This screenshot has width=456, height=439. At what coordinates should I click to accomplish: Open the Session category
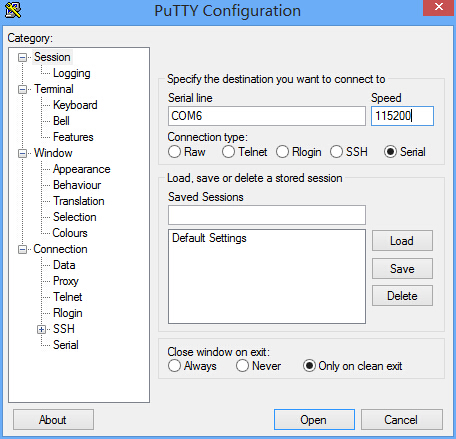[52, 57]
